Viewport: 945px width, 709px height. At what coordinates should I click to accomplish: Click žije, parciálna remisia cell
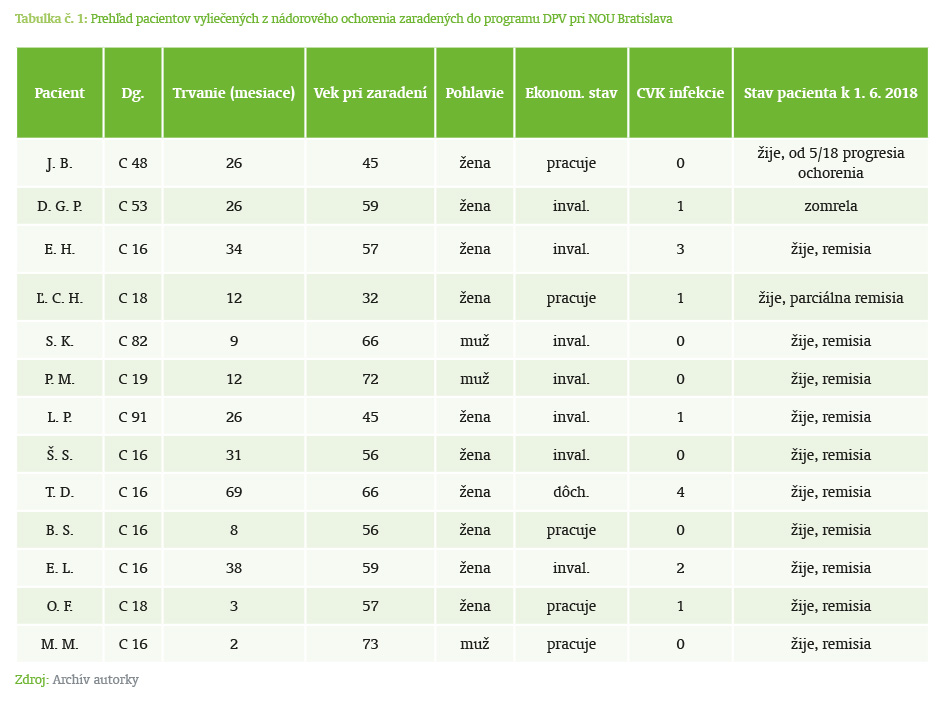[830, 298]
